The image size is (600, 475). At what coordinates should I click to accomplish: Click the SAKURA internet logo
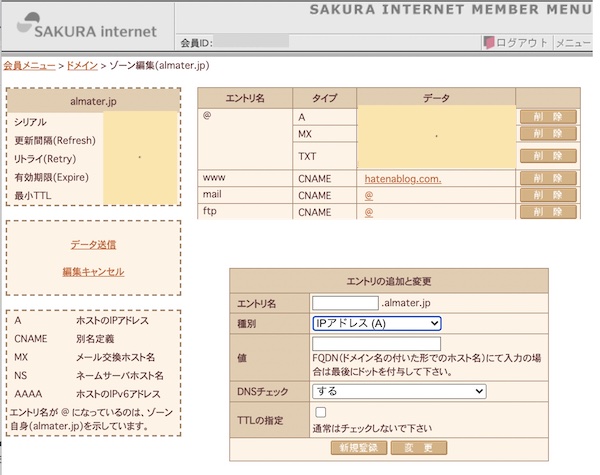pos(87,26)
